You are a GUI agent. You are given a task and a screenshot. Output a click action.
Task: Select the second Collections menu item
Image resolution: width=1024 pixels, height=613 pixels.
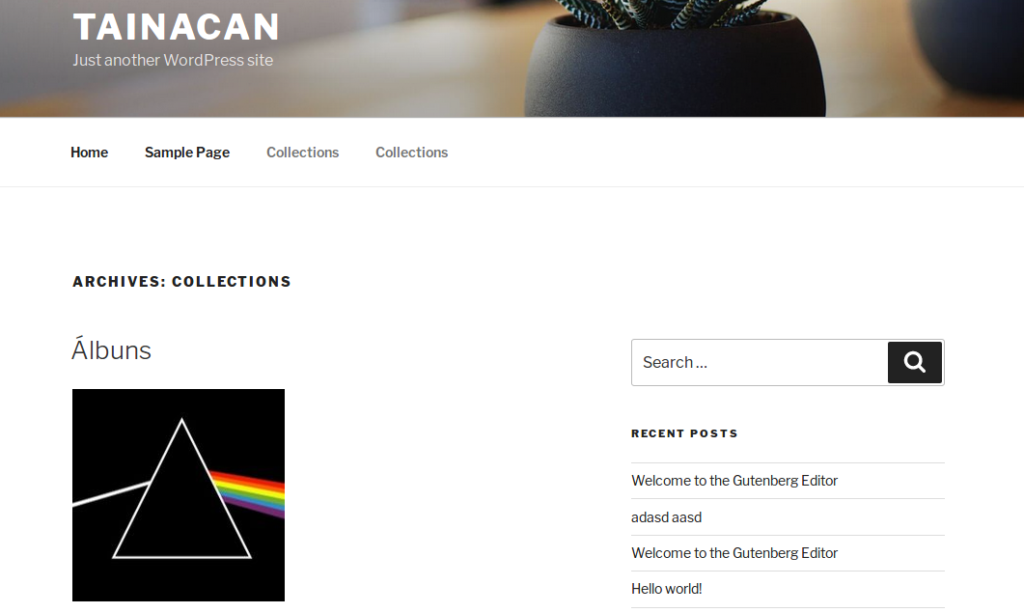[x=411, y=152]
